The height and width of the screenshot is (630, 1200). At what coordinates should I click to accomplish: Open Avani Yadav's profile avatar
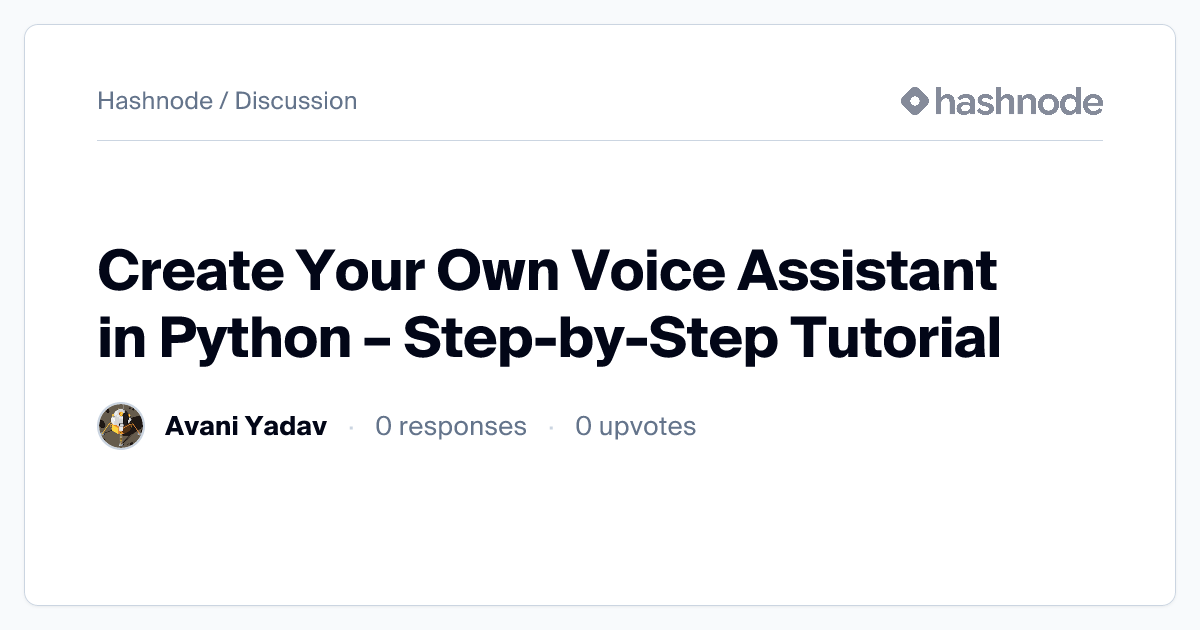pyautogui.click(x=121, y=427)
